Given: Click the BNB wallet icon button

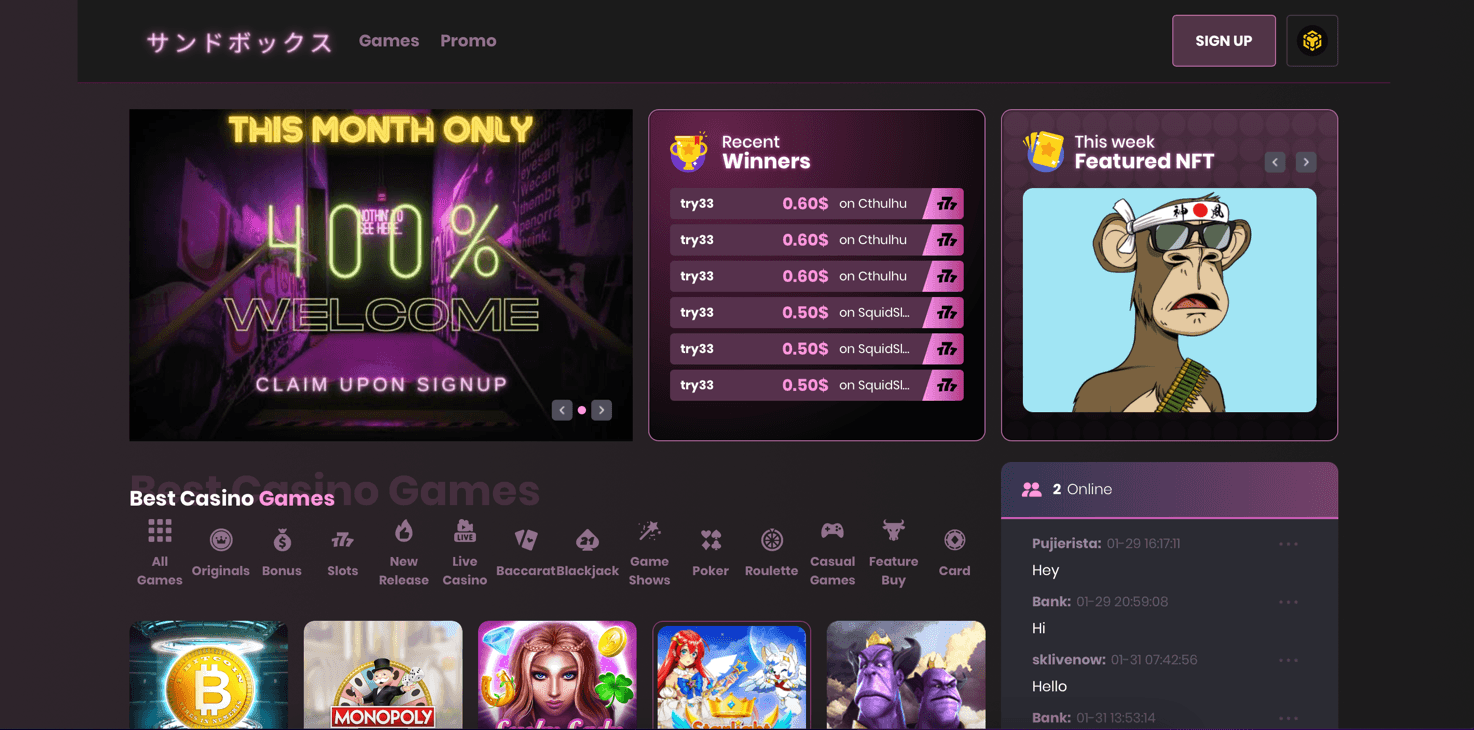Looking at the screenshot, I should coord(1312,41).
